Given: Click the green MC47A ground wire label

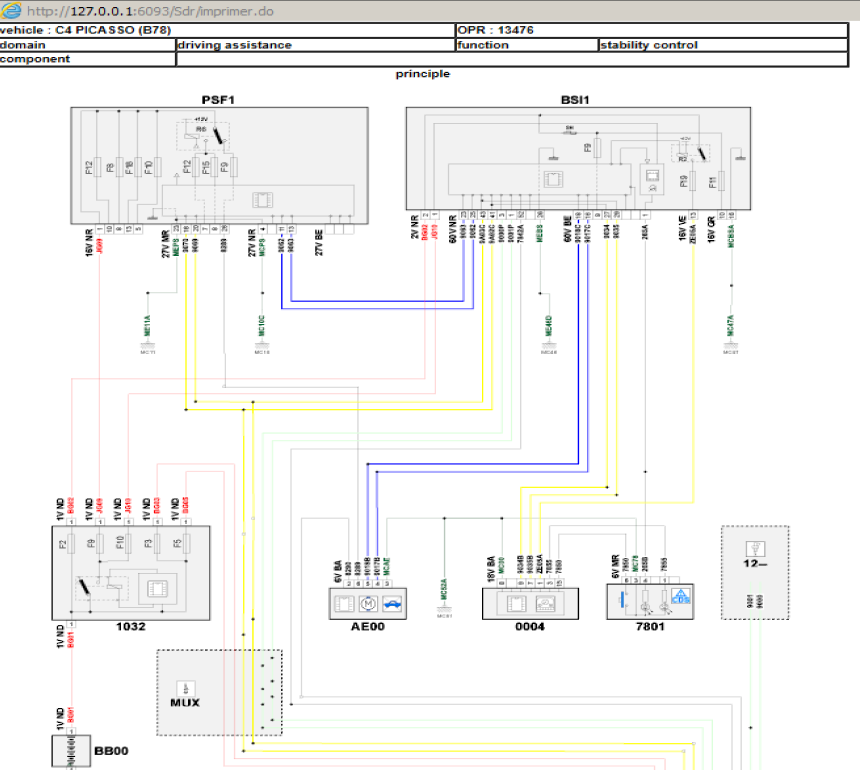Looking at the screenshot, I should 731,326.
